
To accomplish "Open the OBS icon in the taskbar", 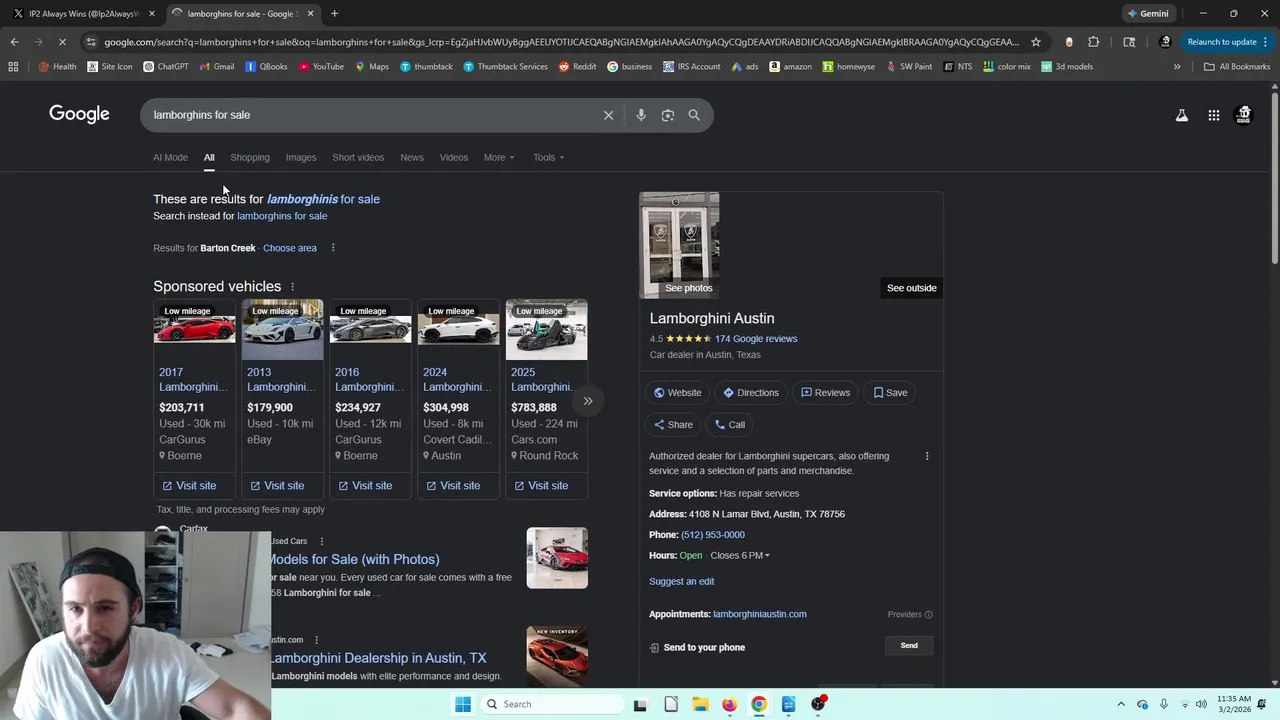I will pyautogui.click(x=818, y=704).
